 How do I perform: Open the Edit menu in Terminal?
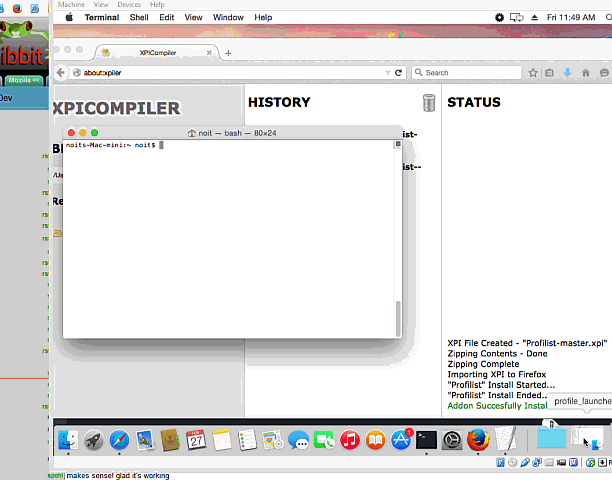(167, 18)
